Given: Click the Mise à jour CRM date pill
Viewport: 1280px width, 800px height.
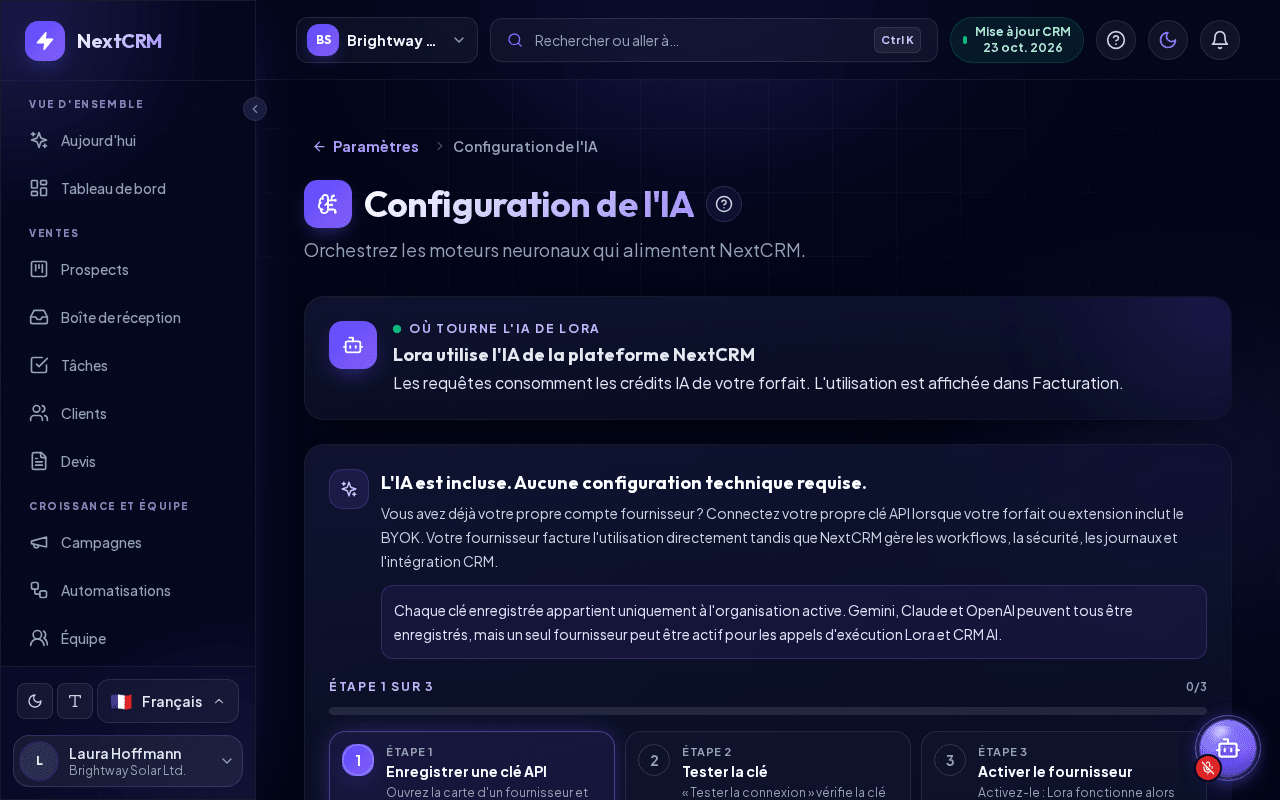Looking at the screenshot, I should click(x=1017, y=40).
